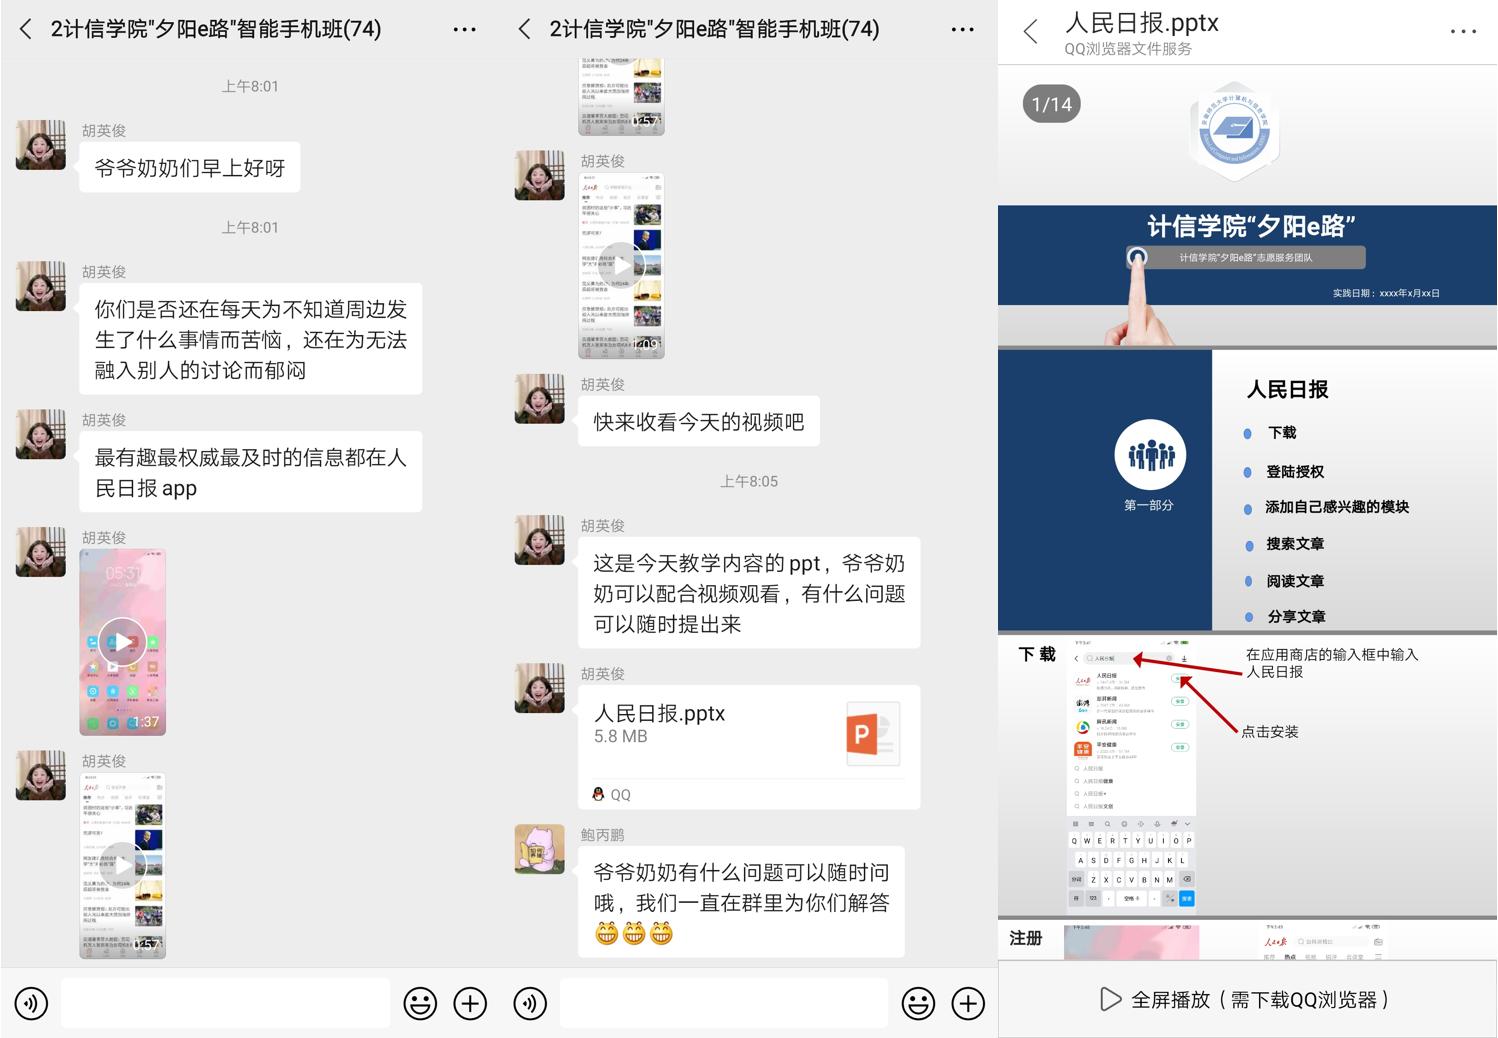
Task: Open more options in pptx viewer
Action: pyautogui.click(x=1463, y=32)
